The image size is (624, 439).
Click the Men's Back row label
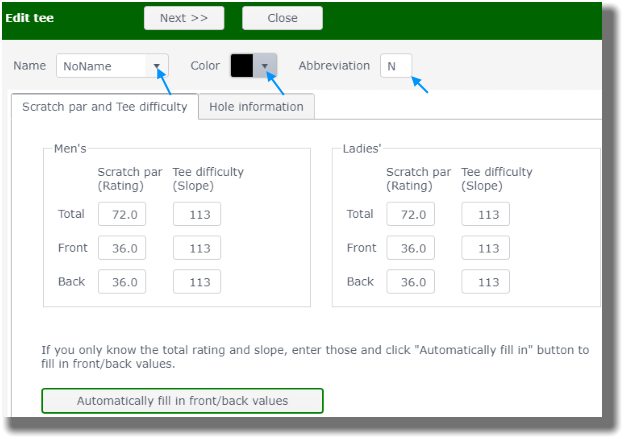click(x=72, y=282)
